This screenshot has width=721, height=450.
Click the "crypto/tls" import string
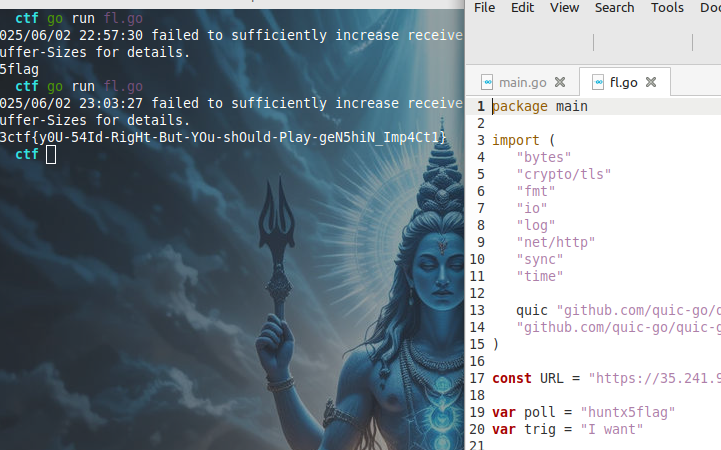pos(564,174)
